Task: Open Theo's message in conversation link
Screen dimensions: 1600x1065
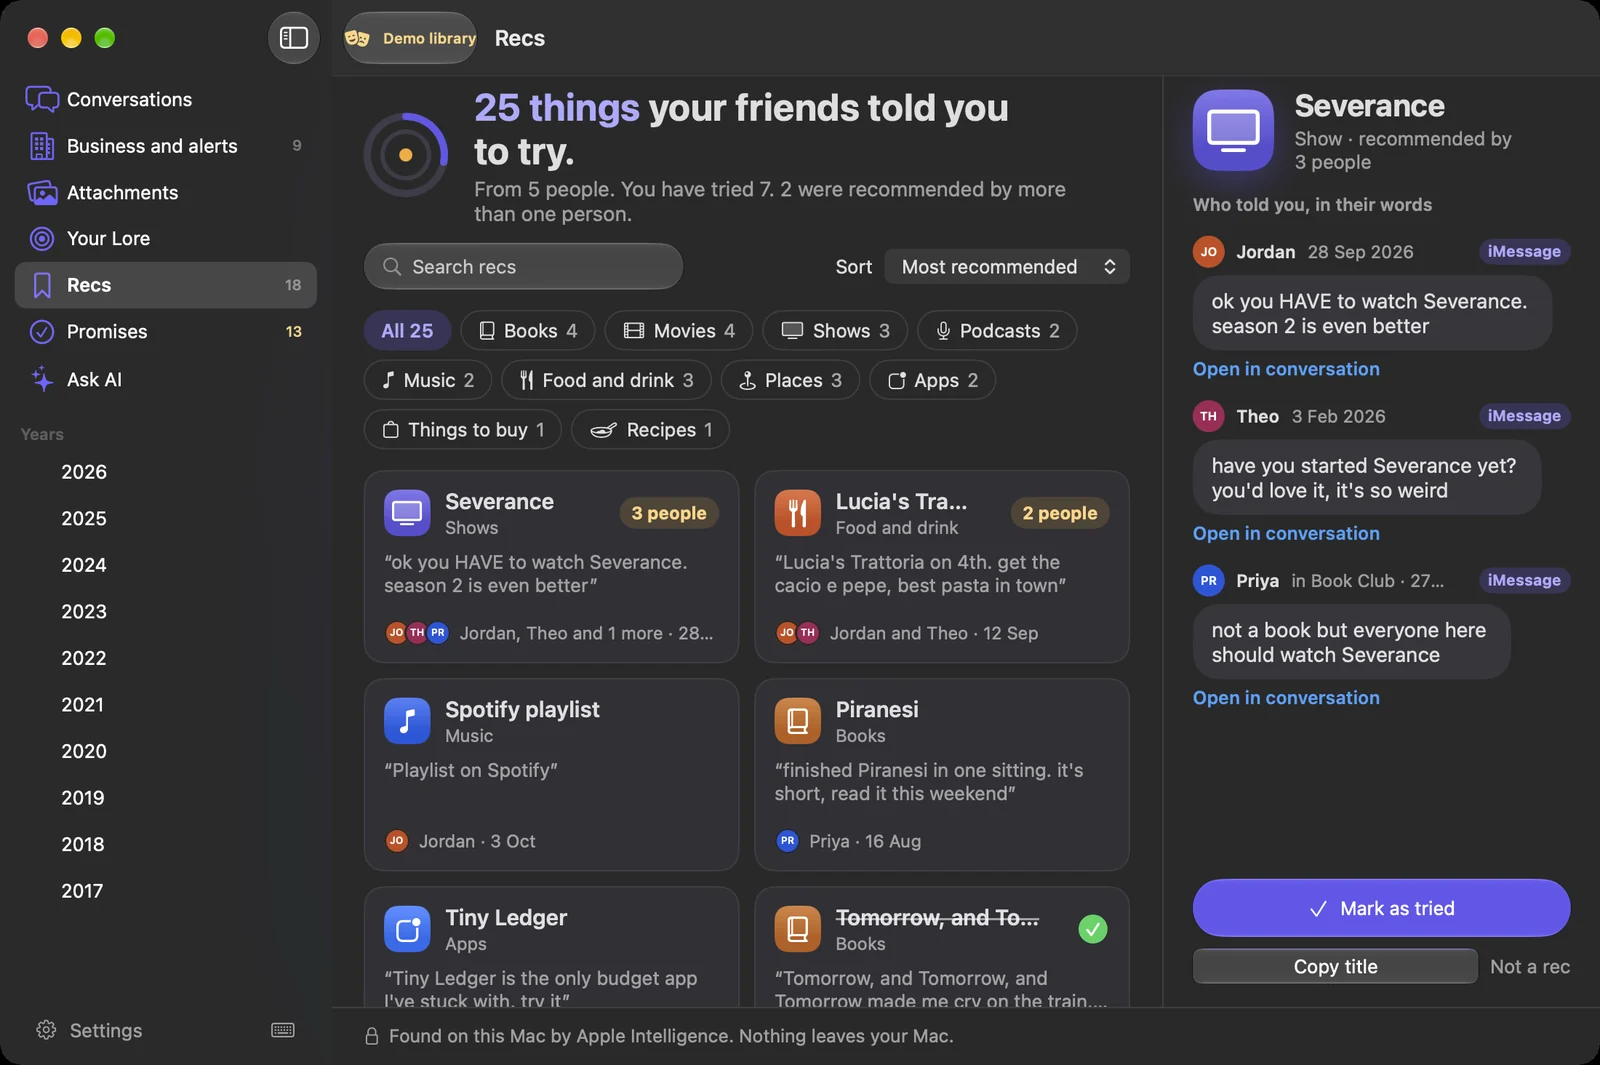Action: [x=1286, y=534]
